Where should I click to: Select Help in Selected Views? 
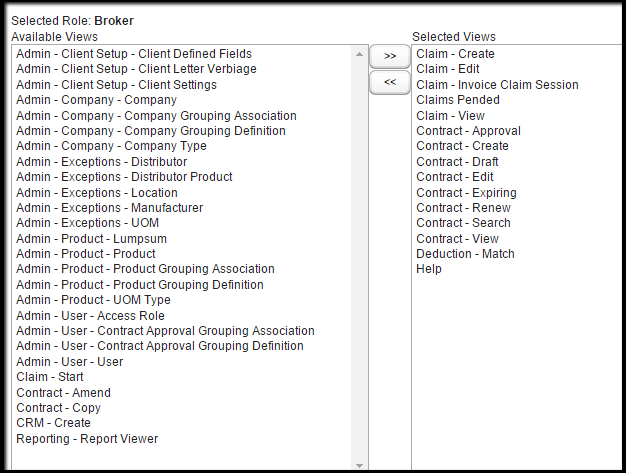[429, 269]
